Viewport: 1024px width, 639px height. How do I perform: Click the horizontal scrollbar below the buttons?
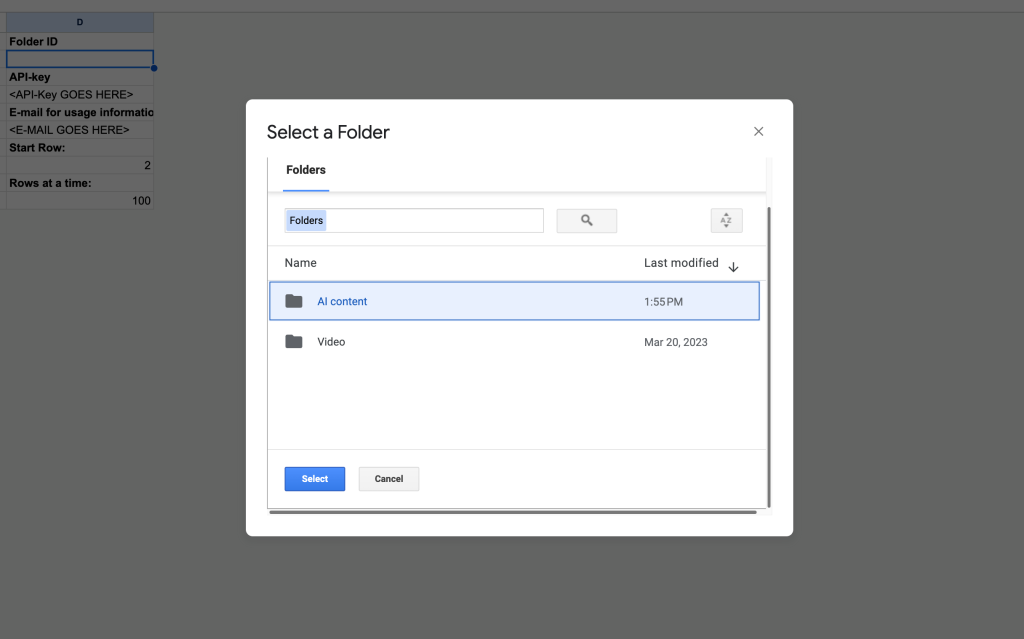click(x=513, y=512)
